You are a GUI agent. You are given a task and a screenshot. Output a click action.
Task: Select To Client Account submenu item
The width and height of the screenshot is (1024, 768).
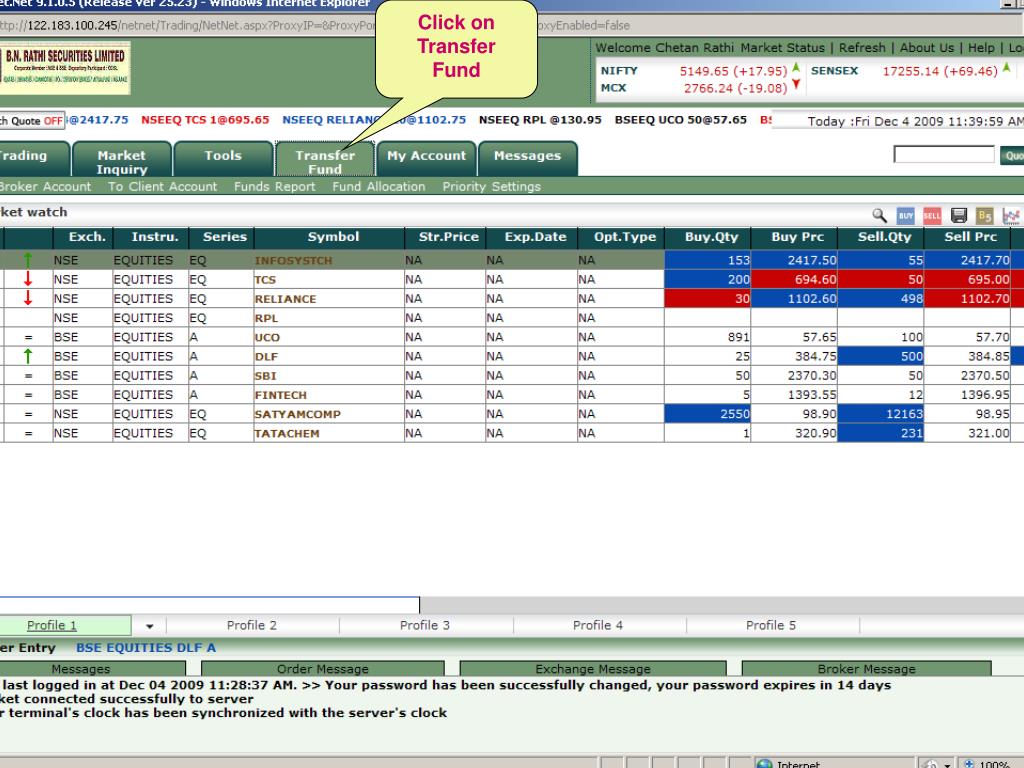click(163, 187)
